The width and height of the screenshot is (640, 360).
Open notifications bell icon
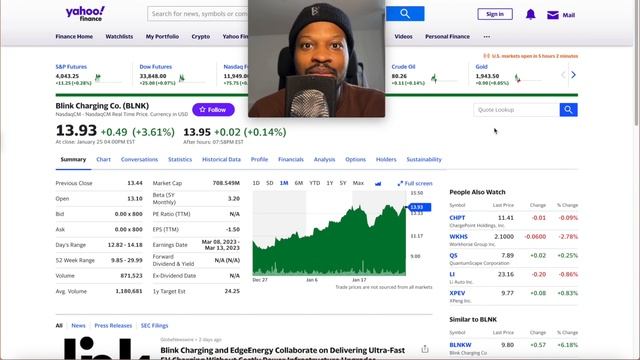click(x=530, y=15)
